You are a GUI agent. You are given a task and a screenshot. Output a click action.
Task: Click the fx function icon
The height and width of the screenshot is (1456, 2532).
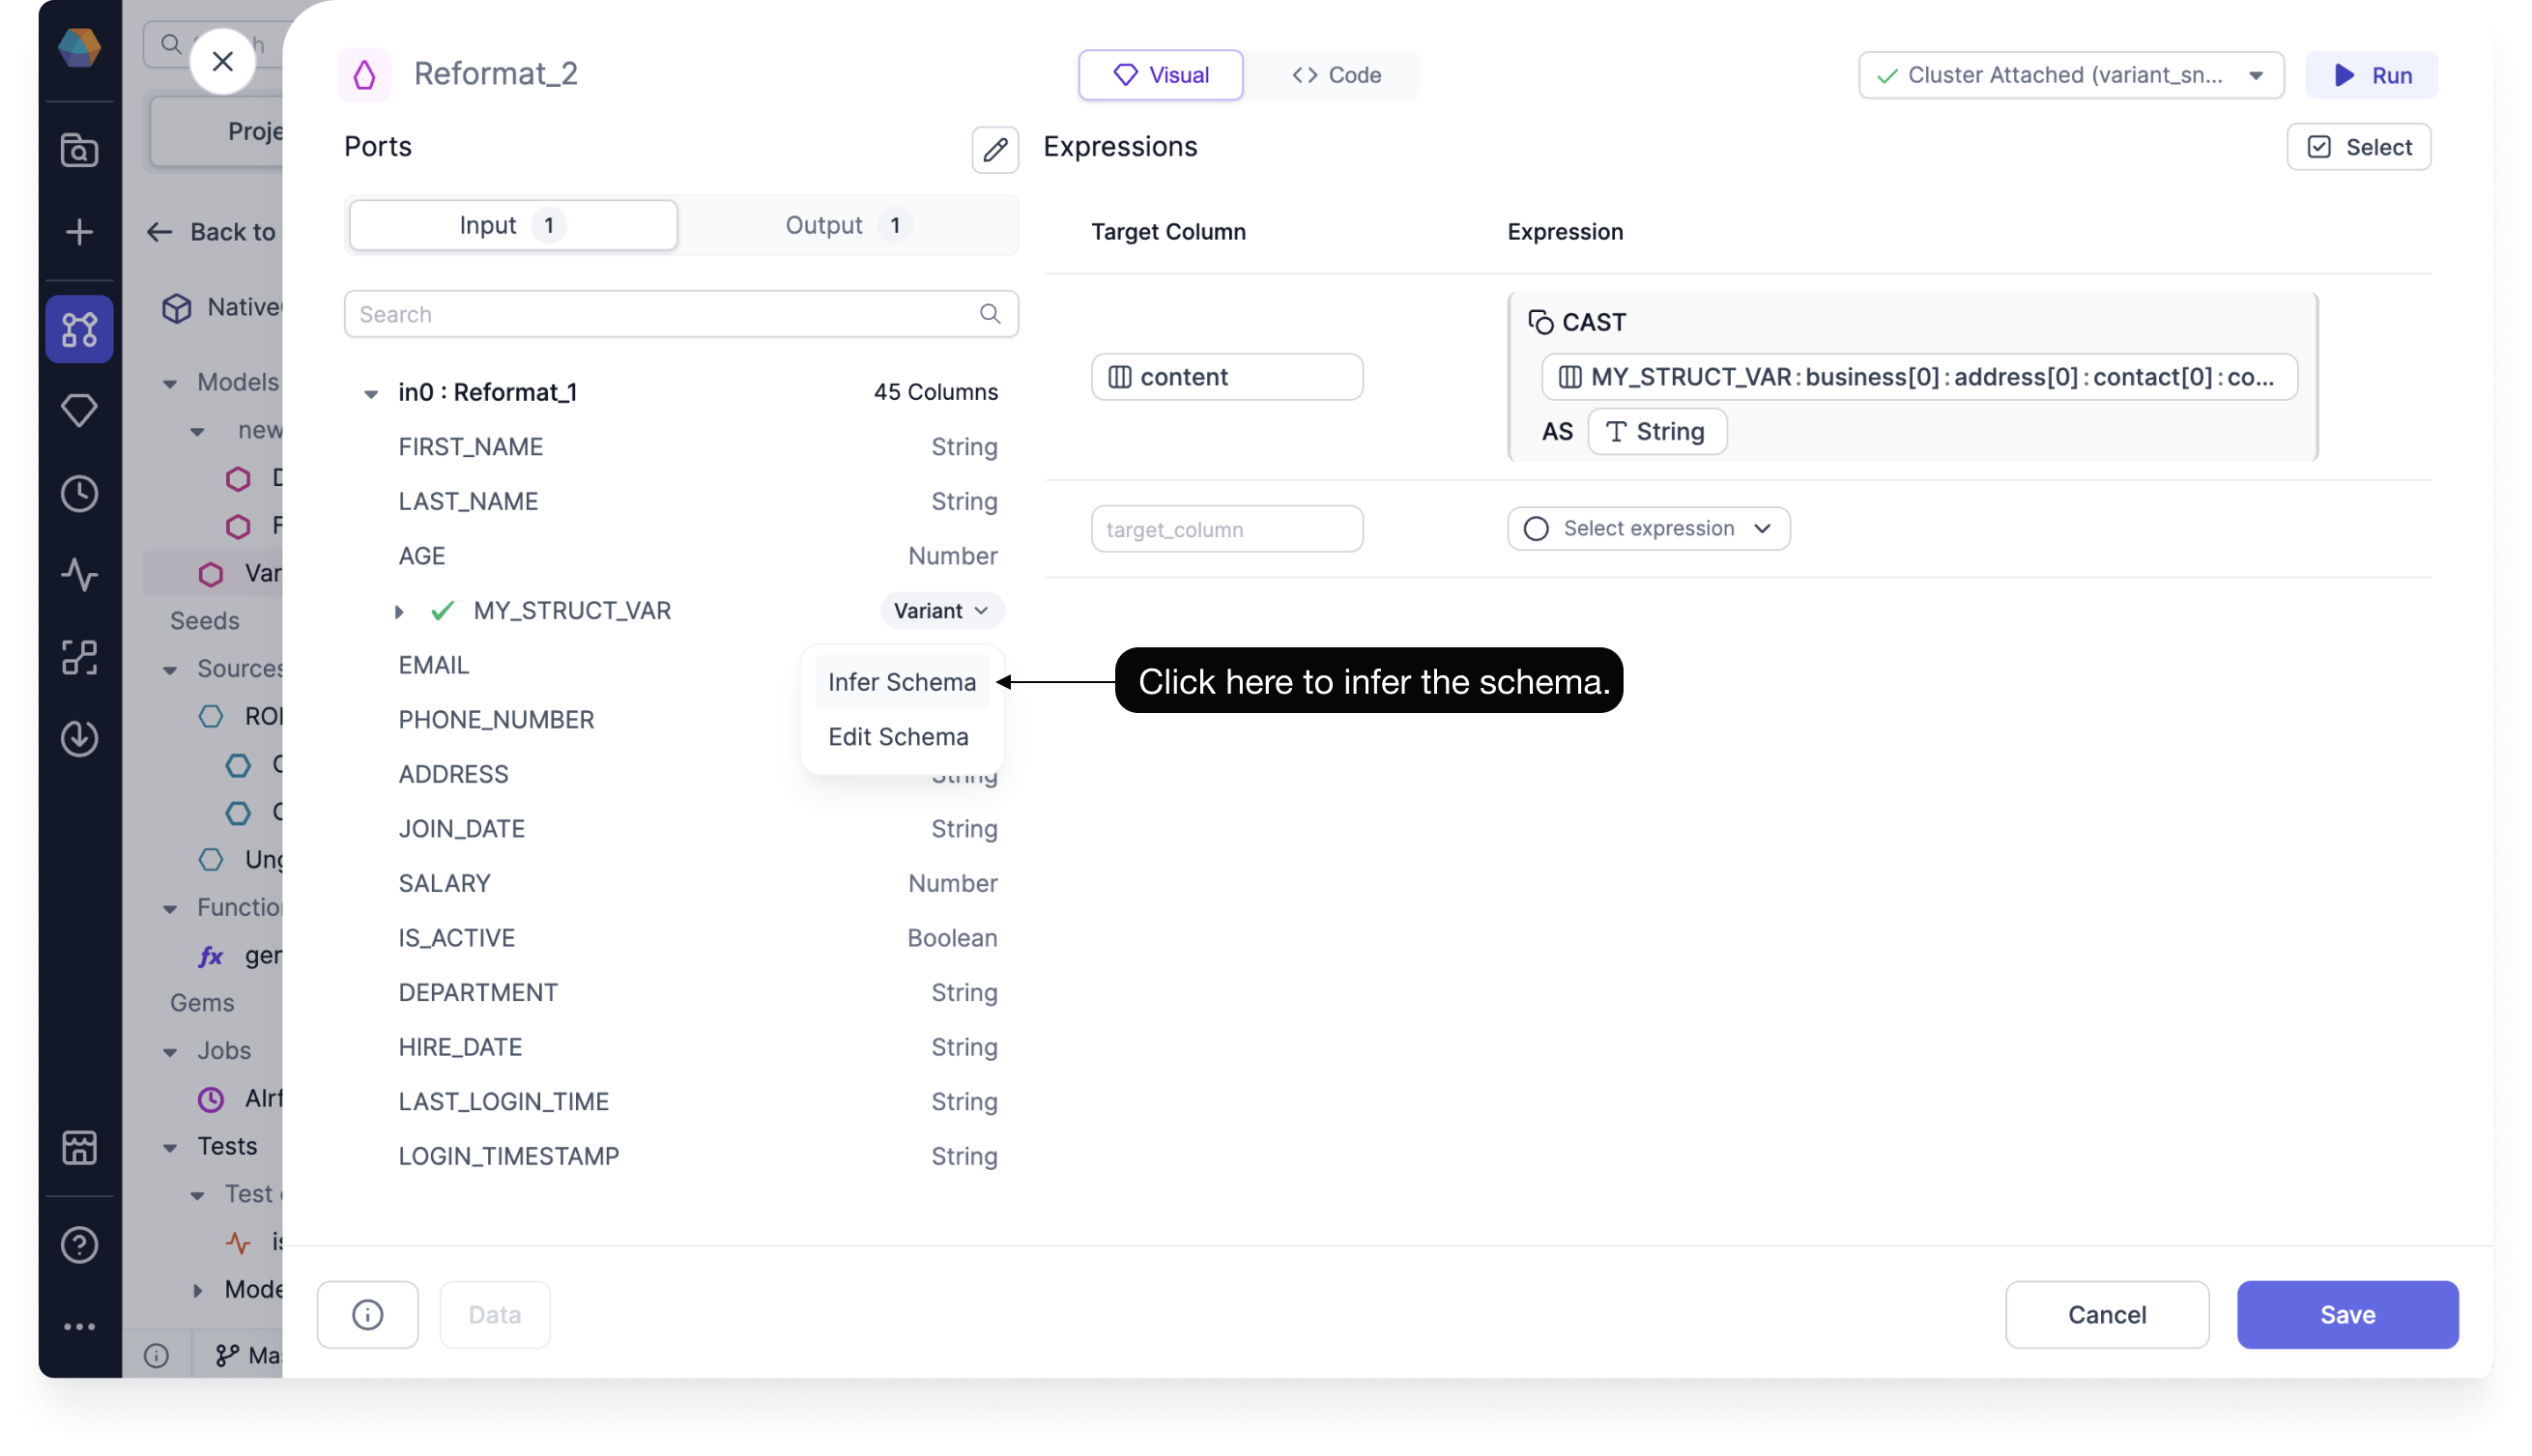tap(210, 956)
